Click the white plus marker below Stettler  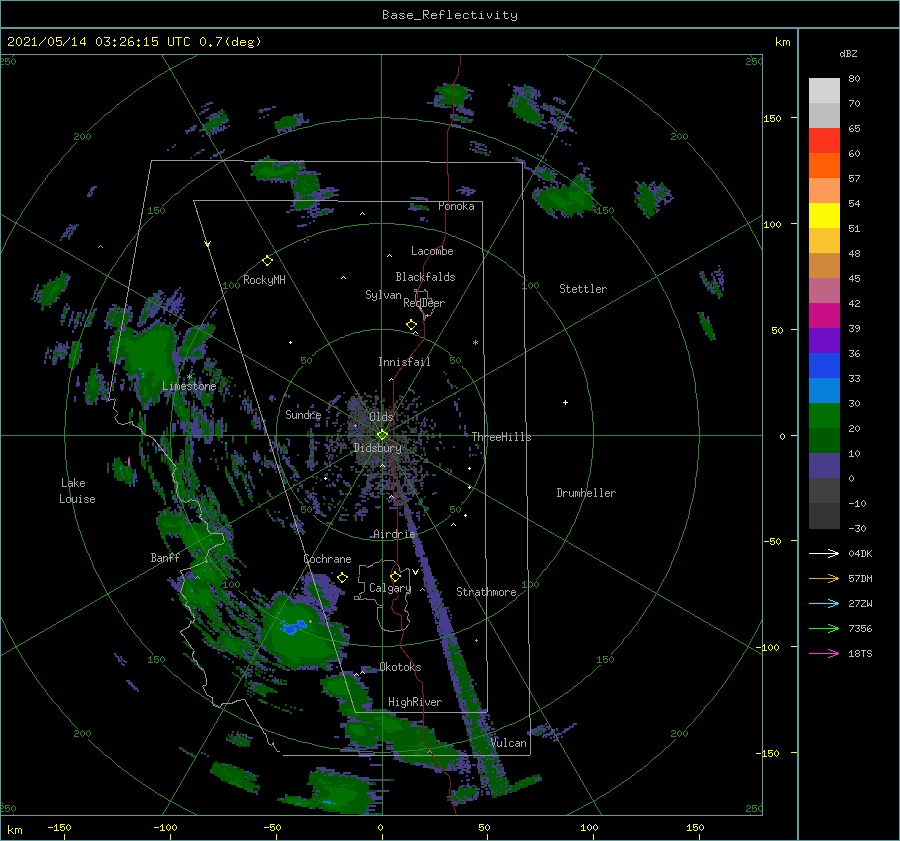[565, 402]
